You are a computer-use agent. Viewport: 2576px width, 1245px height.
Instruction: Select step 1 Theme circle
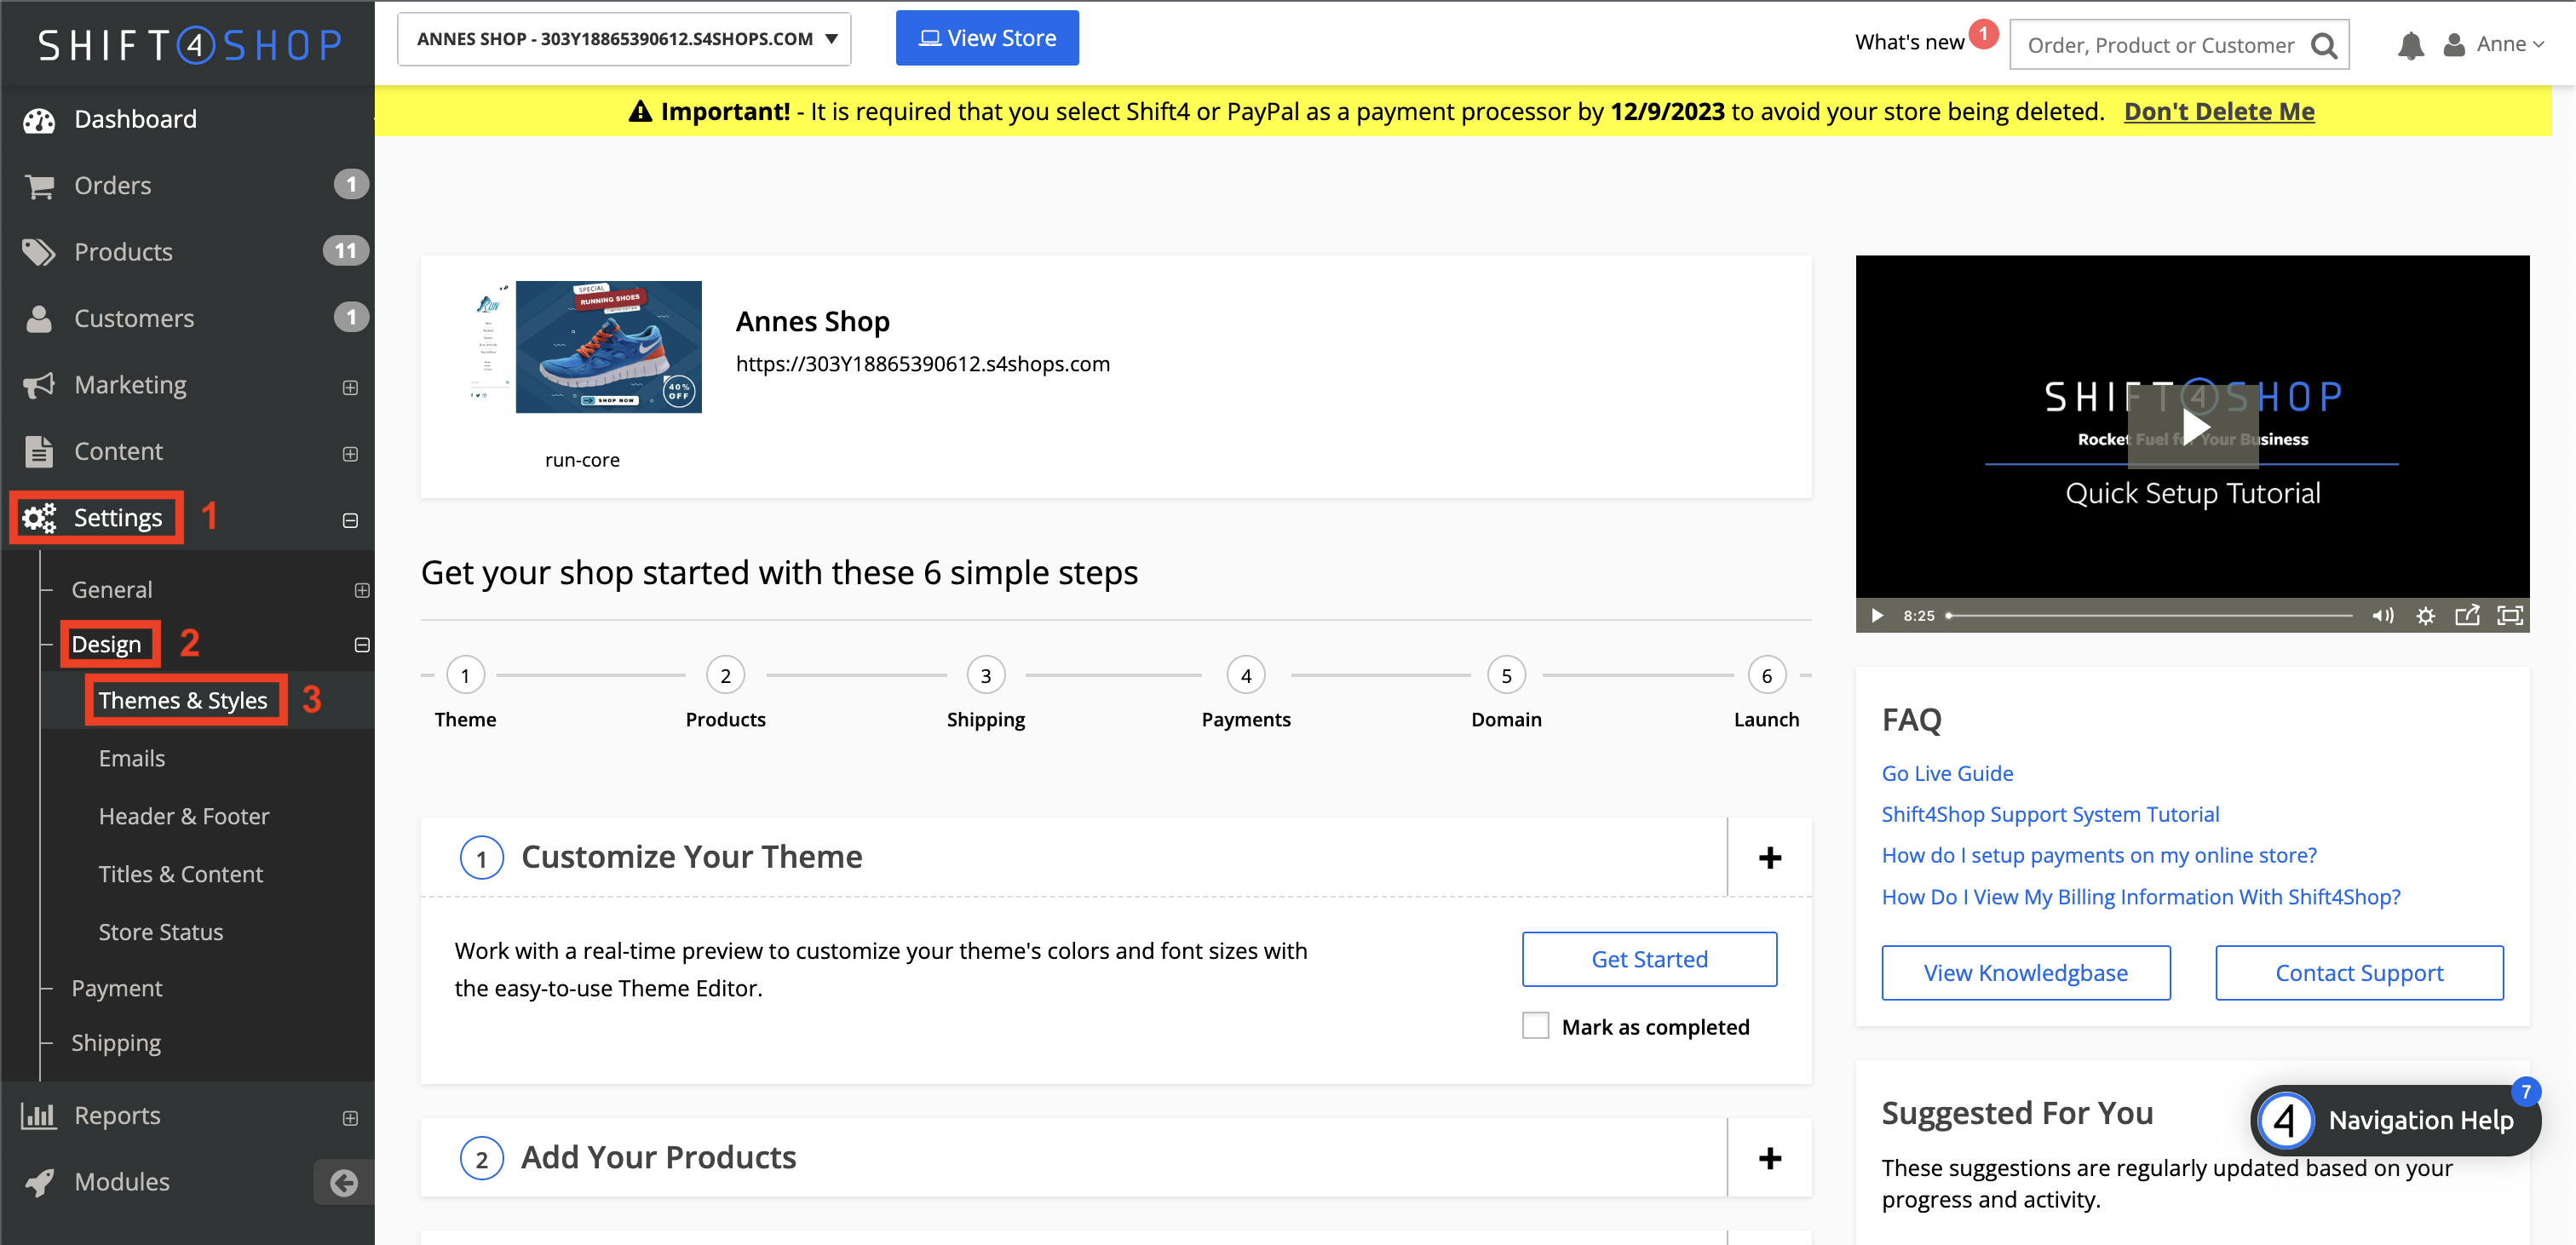pyautogui.click(x=465, y=675)
